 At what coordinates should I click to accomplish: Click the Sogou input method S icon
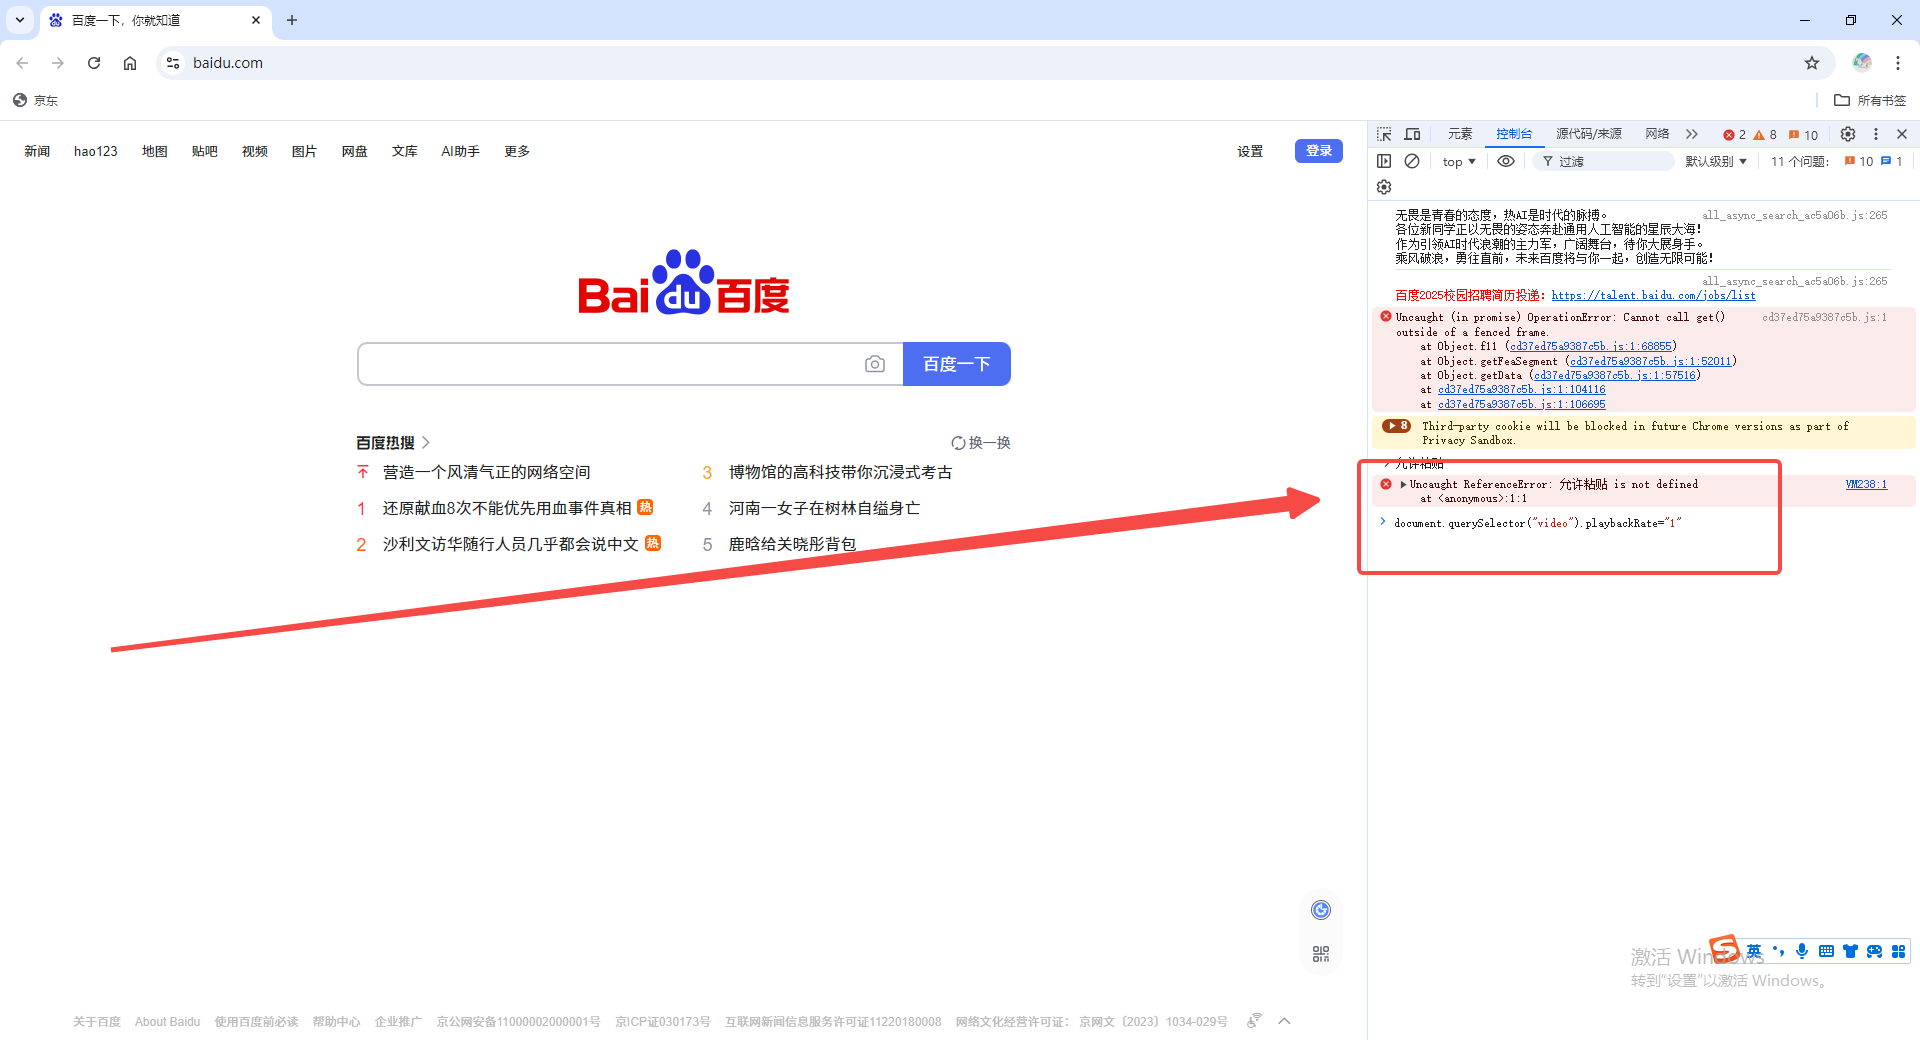click(x=1725, y=947)
